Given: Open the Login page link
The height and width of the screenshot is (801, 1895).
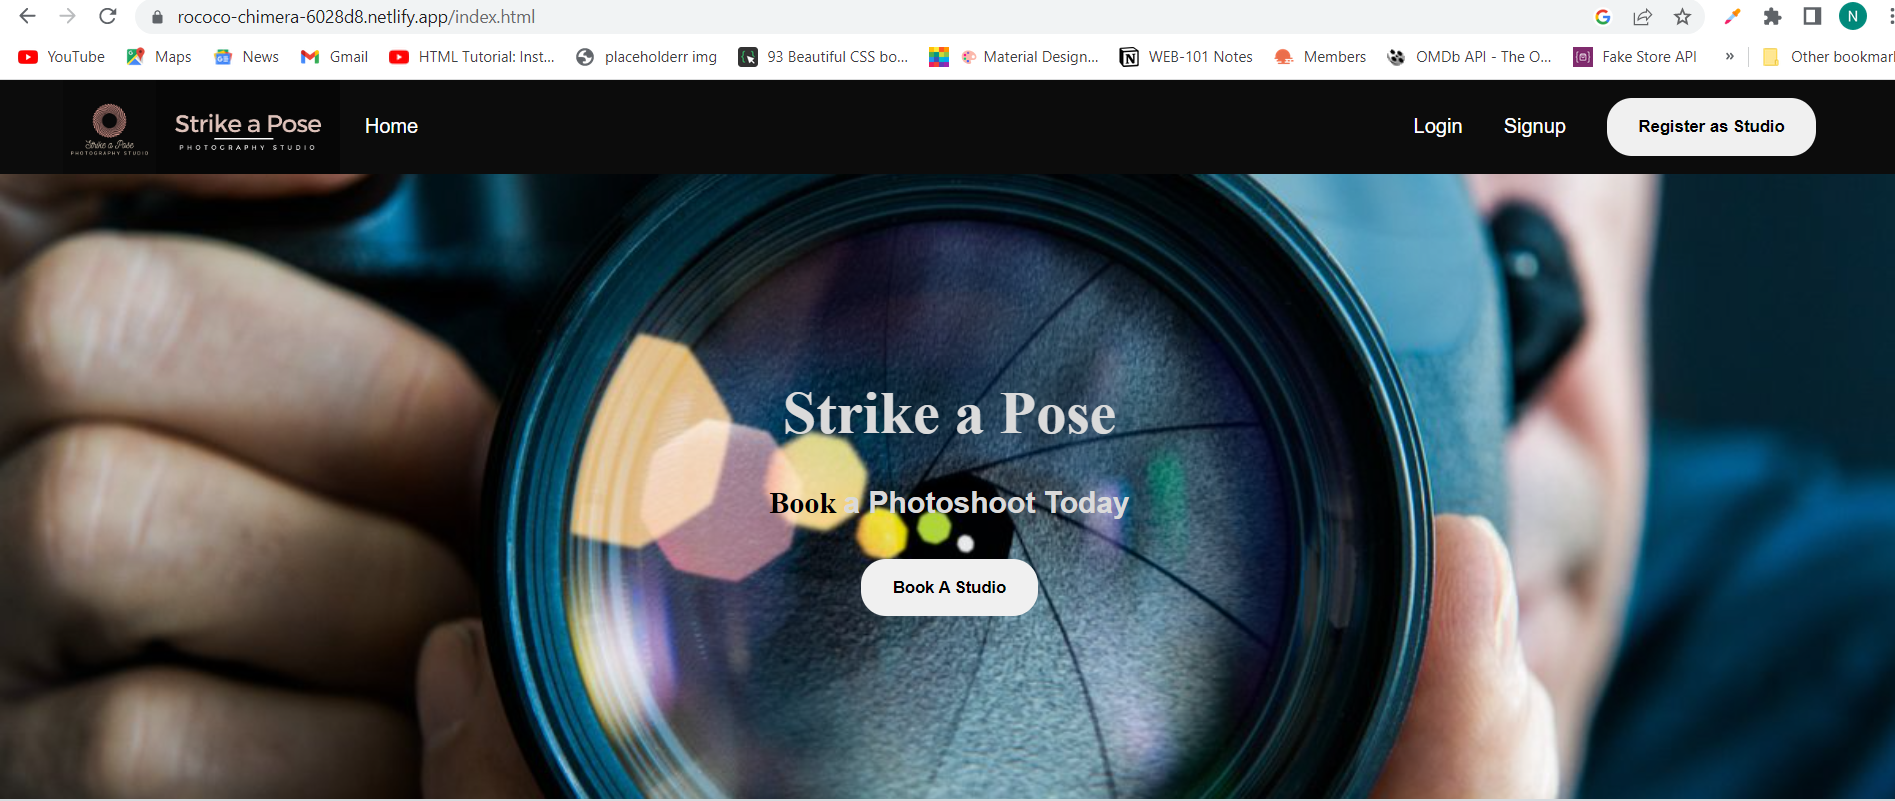Looking at the screenshot, I should [1438, 126].
